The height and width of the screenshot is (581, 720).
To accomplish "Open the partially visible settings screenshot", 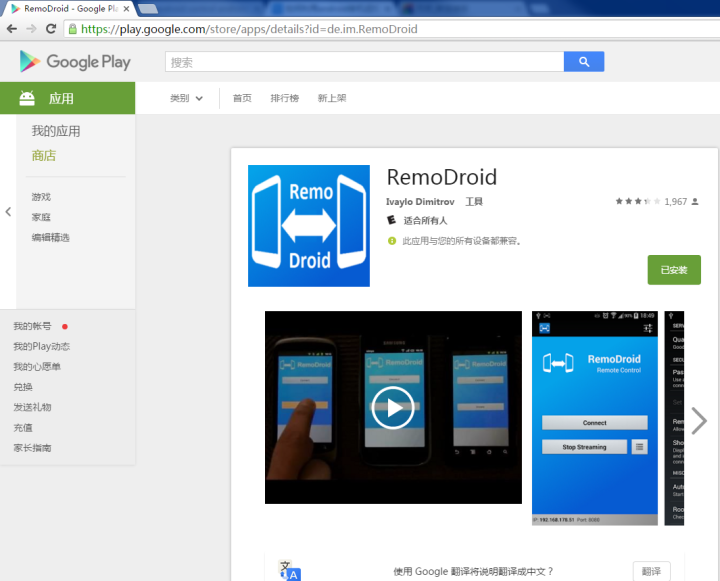I will [x=675, y=418].
